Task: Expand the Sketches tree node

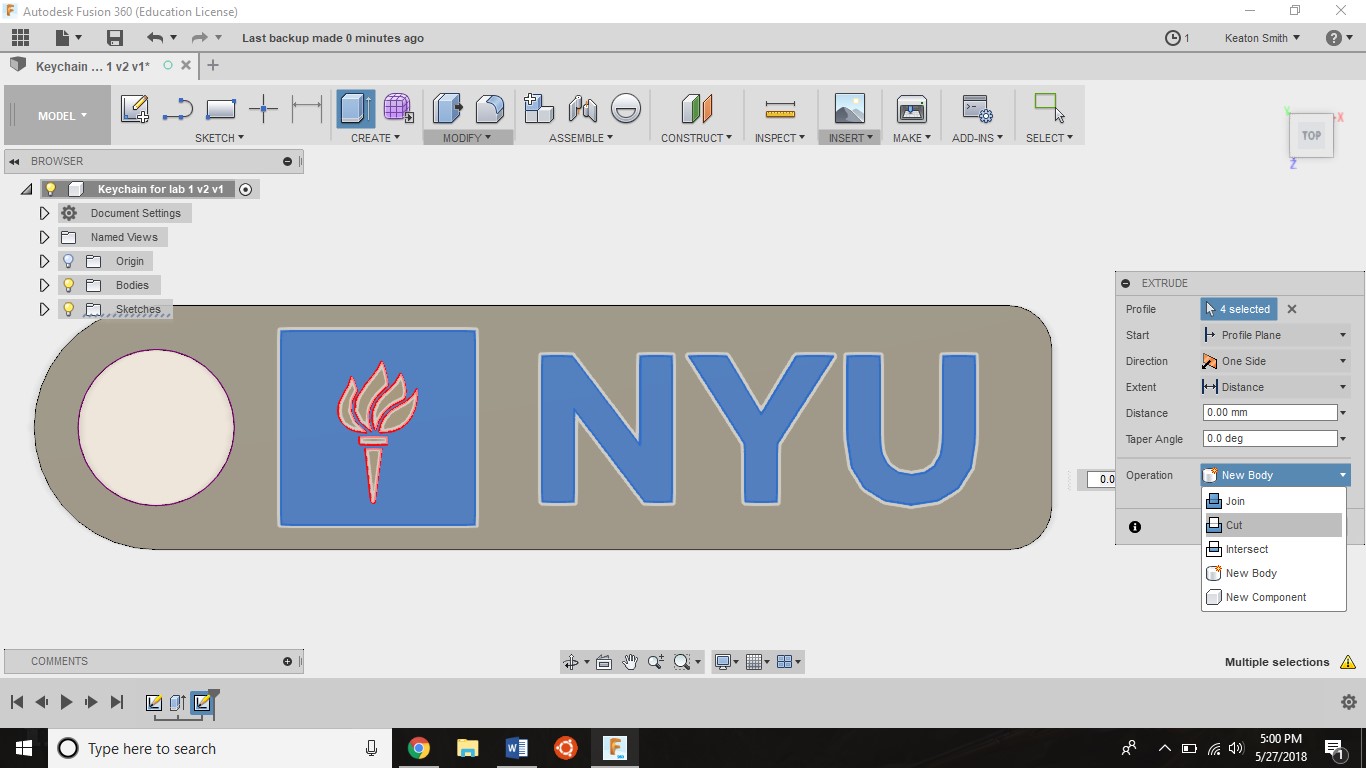Action: point(44,309)
